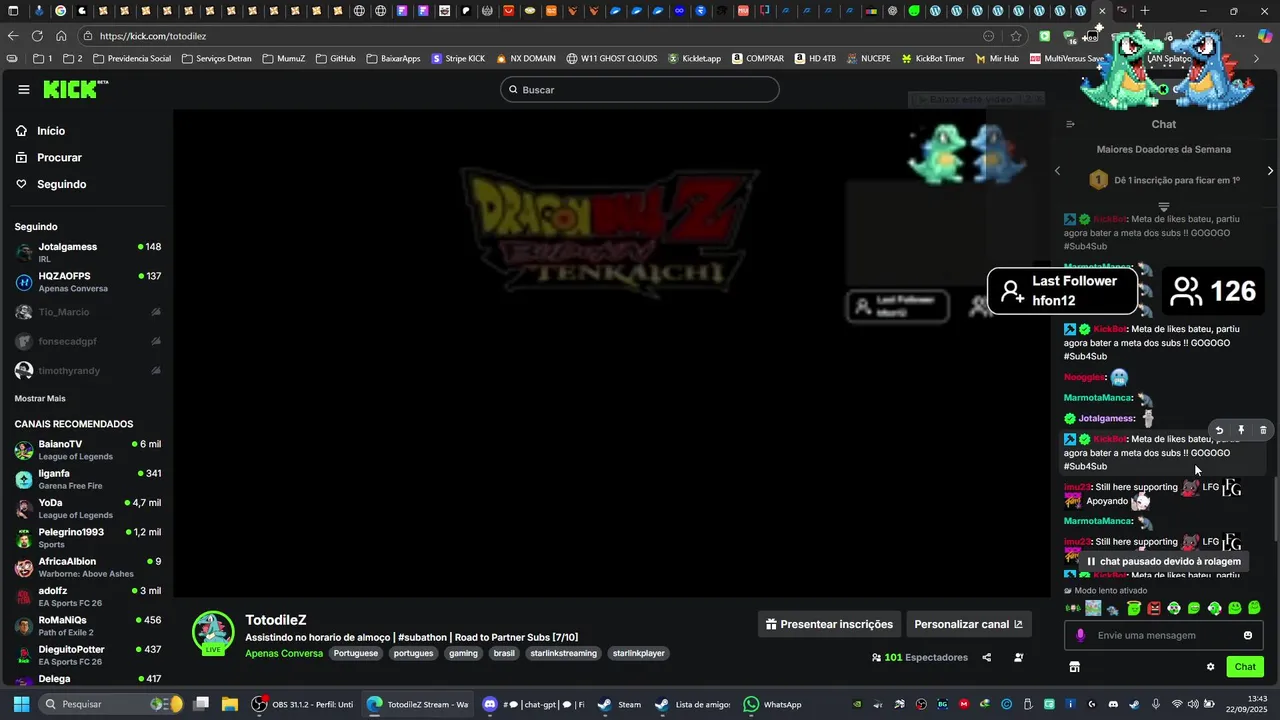Open recommended channel AfricaAlbion

[x=88, y=567]
